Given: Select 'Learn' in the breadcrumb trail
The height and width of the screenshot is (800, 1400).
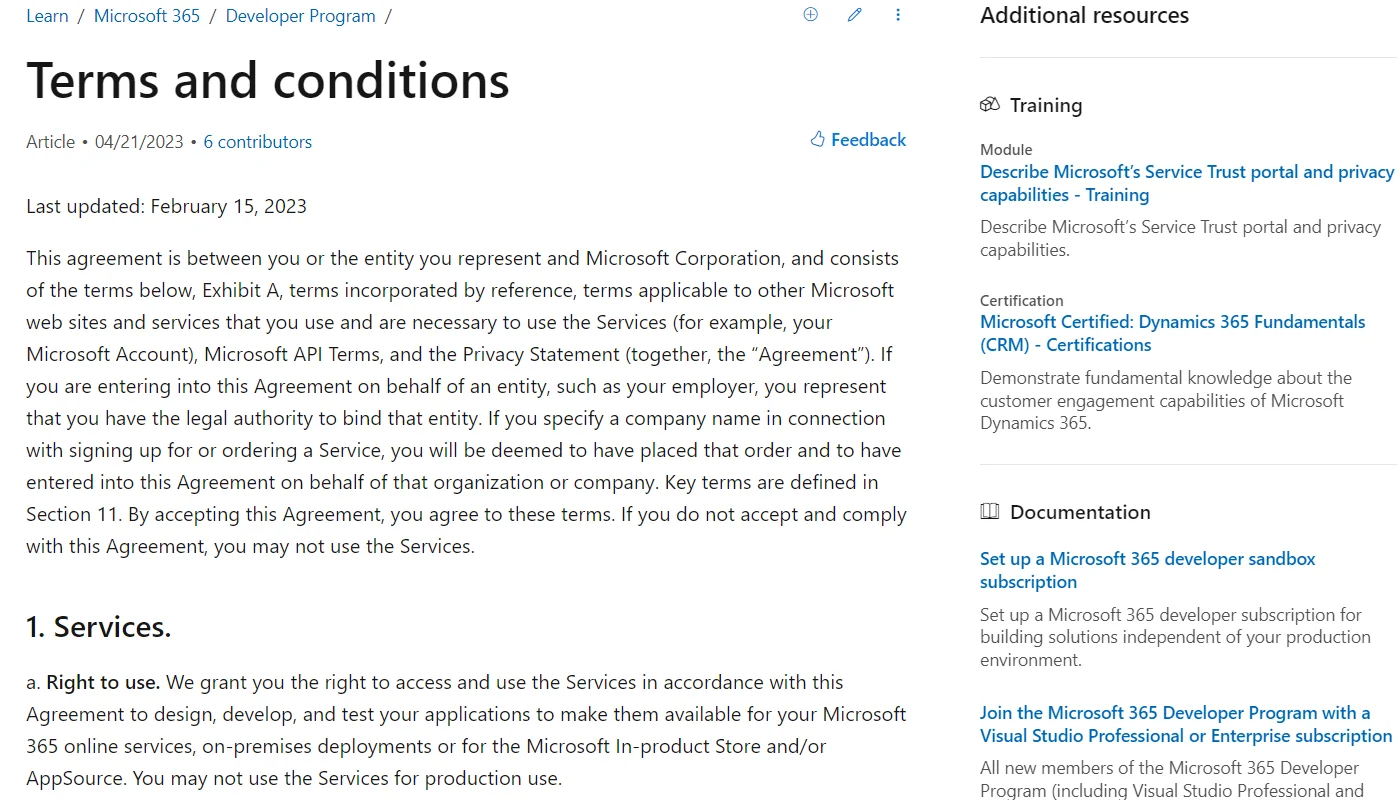Looking at the screenshot, I should pyautogui.click(x=47, y=15).
